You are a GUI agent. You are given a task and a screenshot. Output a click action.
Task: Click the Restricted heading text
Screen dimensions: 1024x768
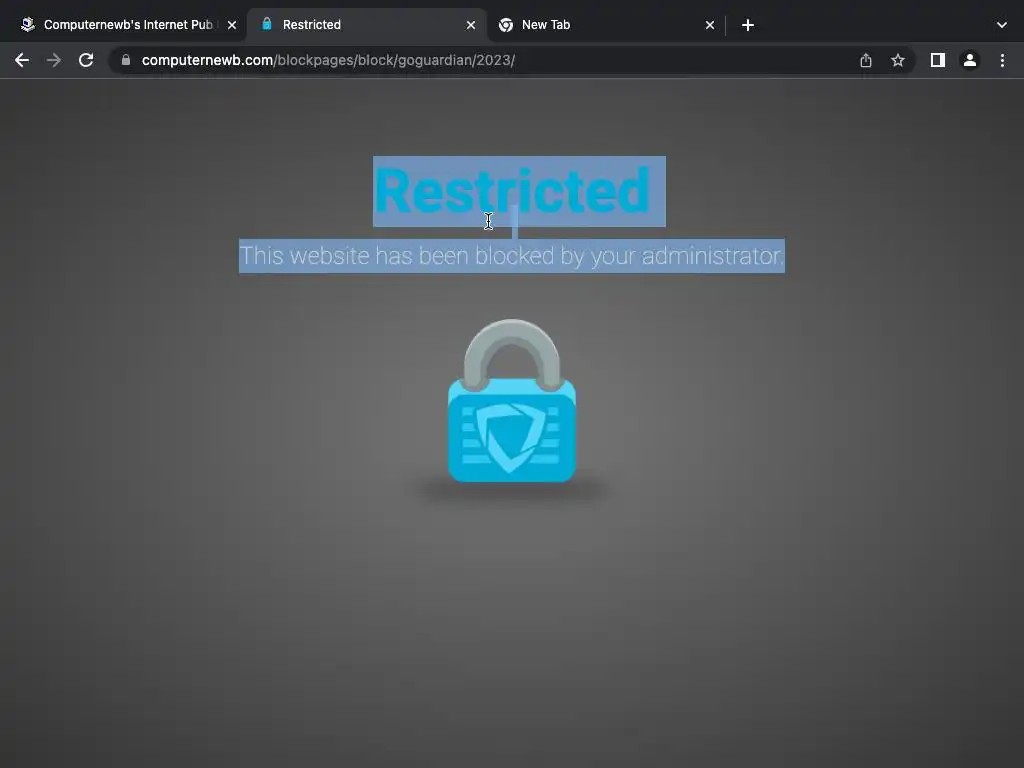(x=512, y=191)
